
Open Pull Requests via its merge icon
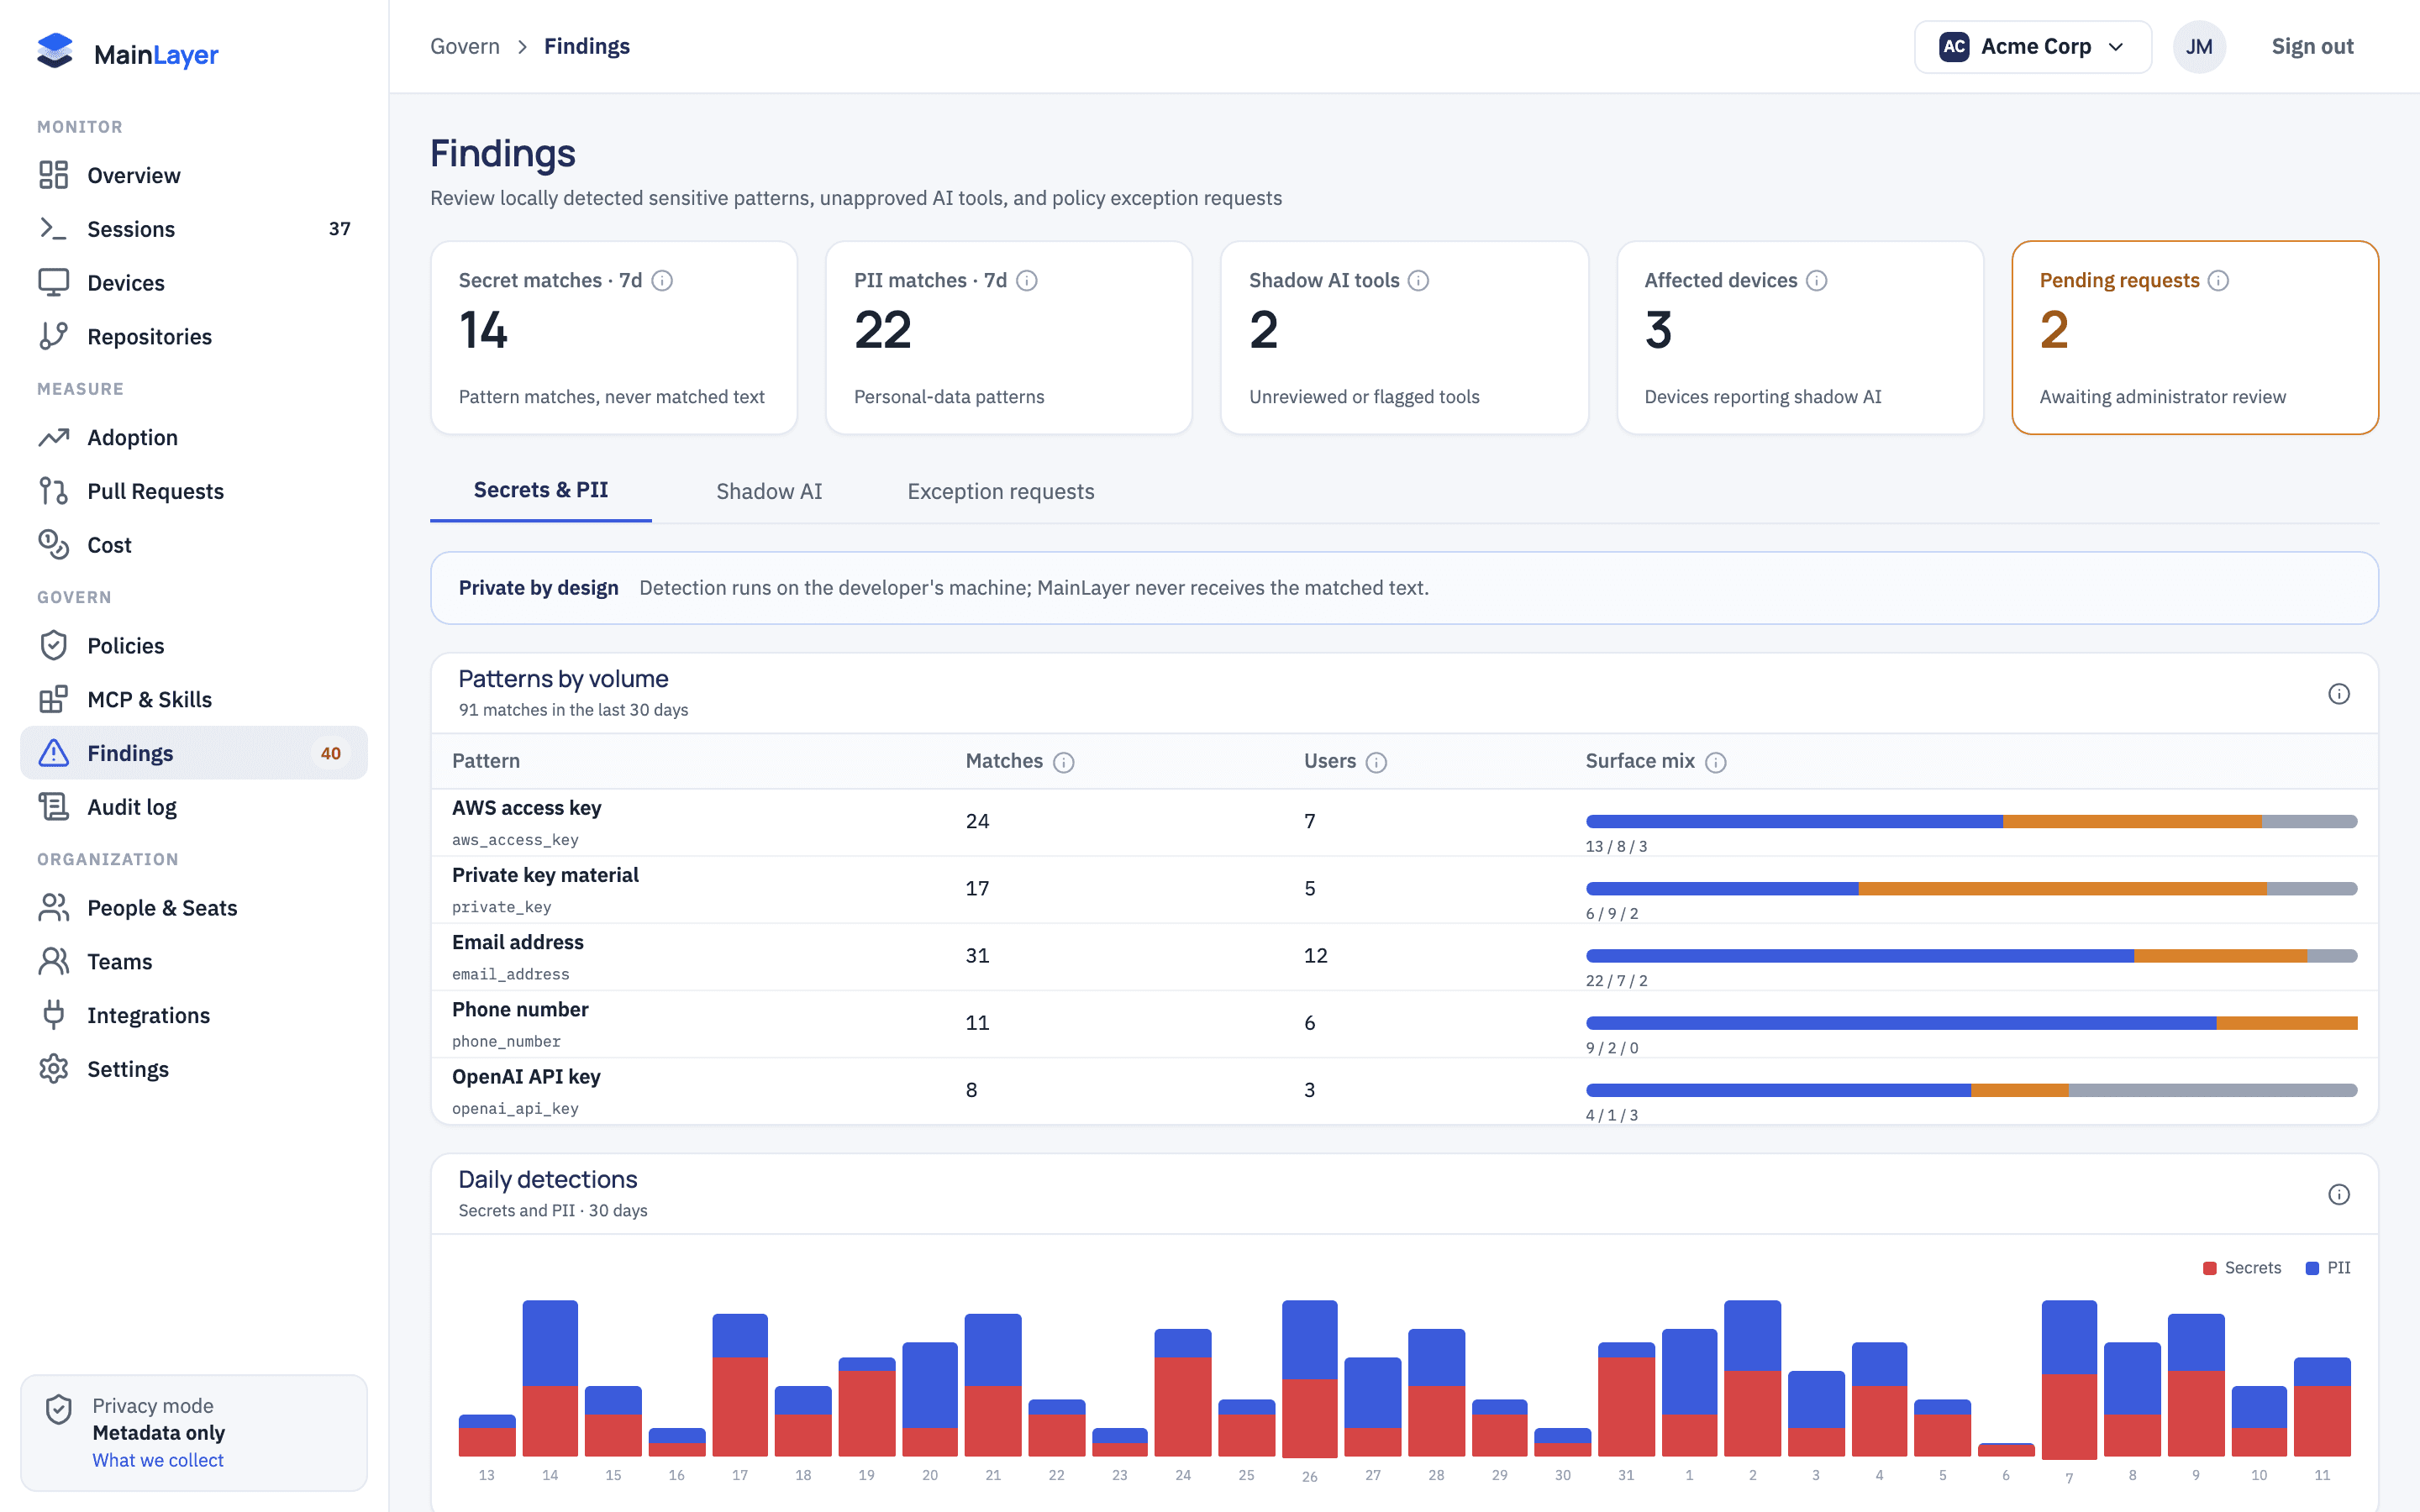pos(54,491)
